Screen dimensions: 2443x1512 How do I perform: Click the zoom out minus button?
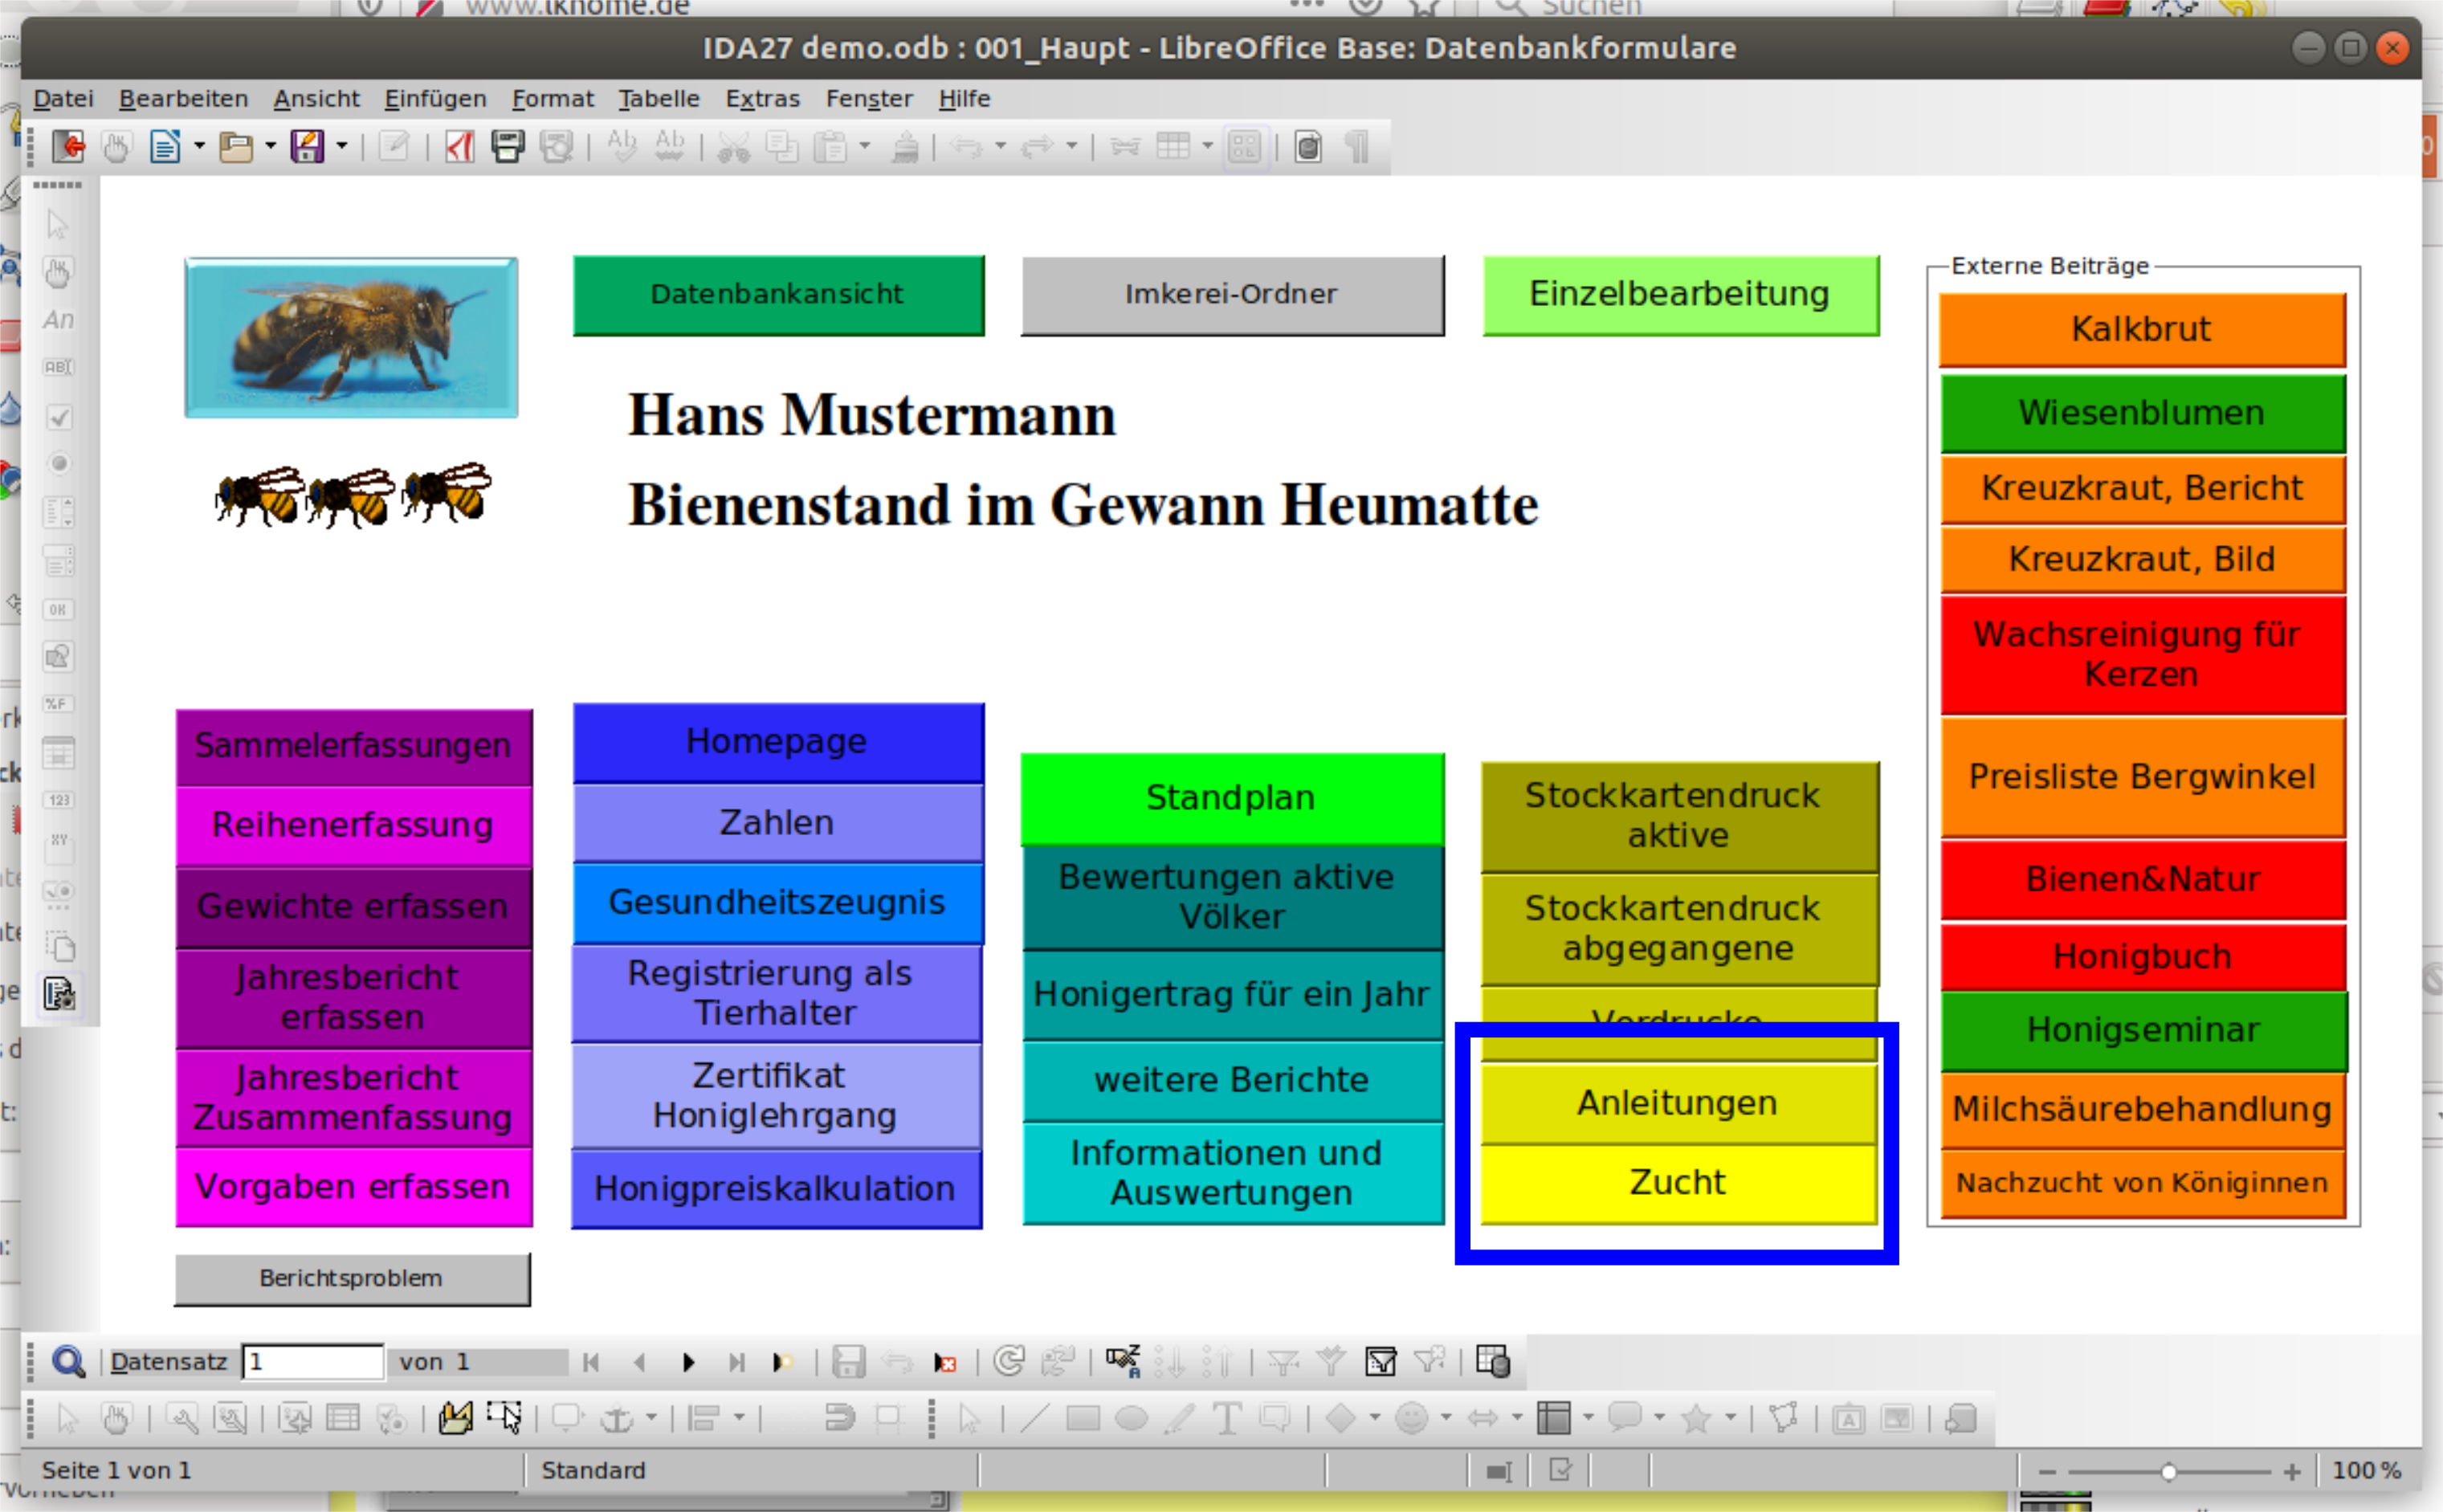[x=2047, y=1472]
